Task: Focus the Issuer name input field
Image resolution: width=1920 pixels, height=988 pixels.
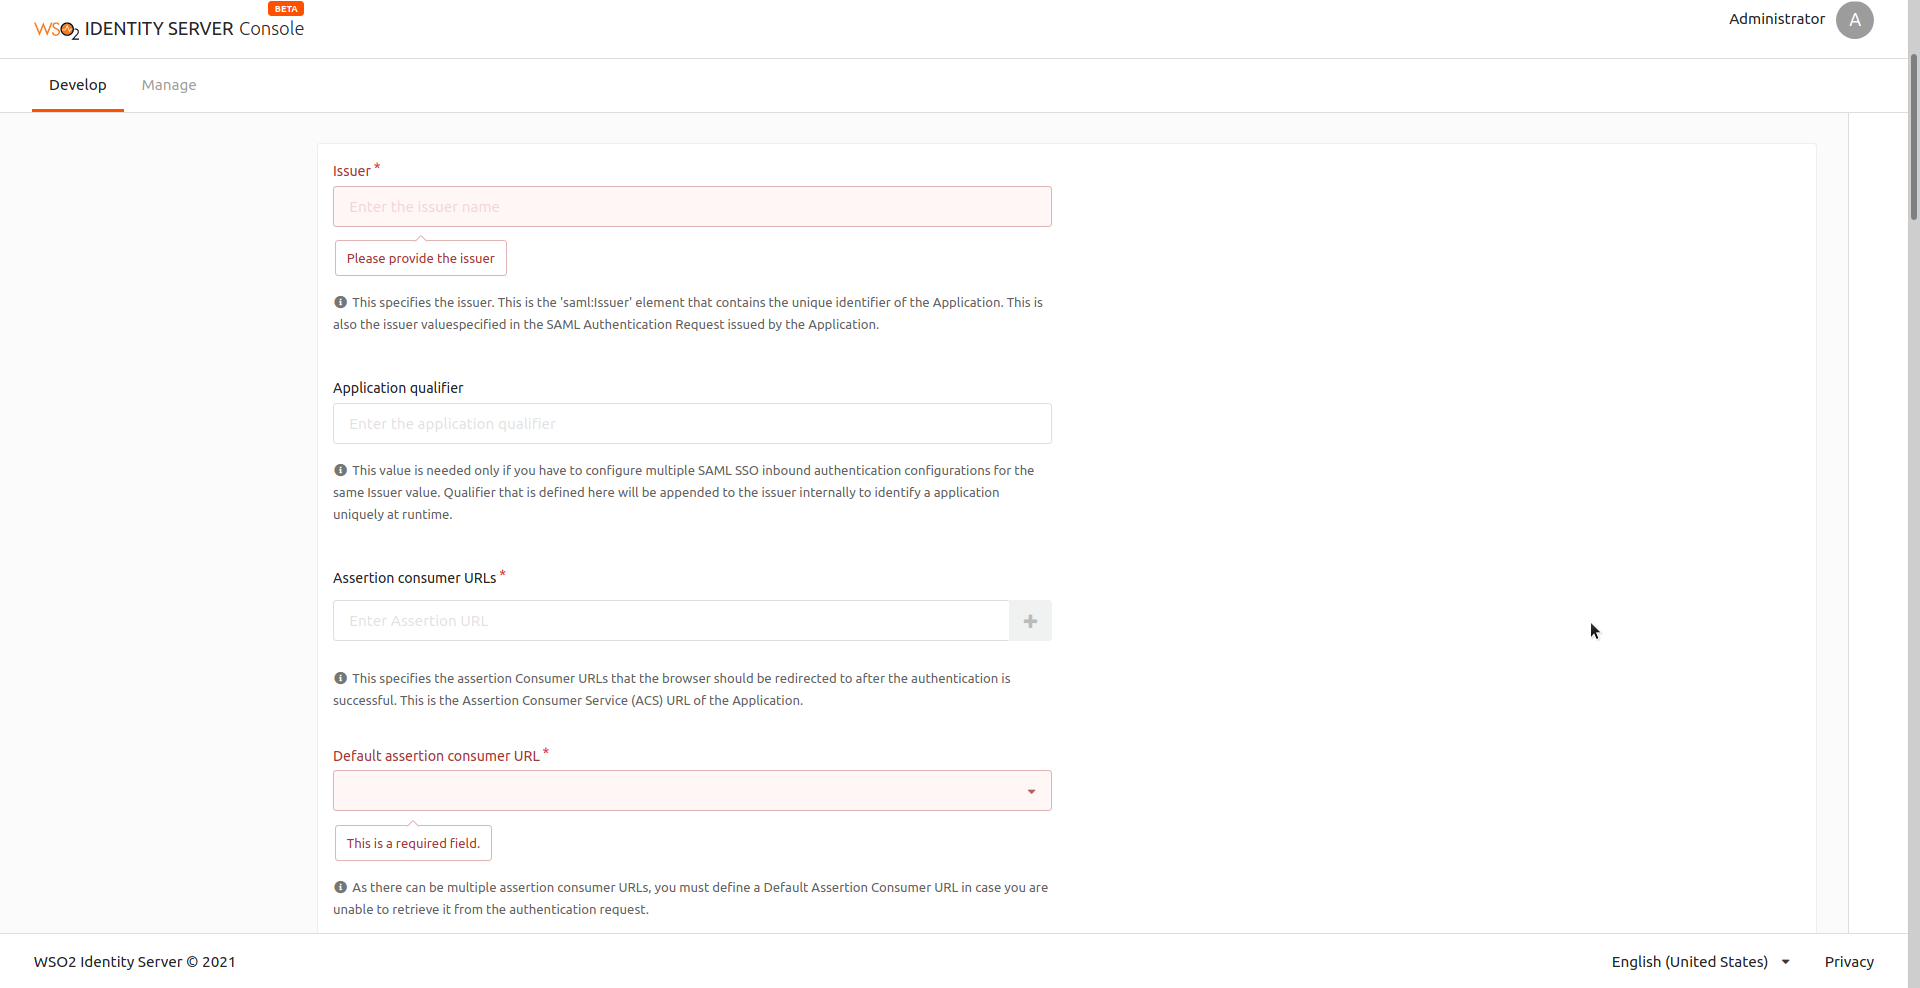Action: click(692, 207)
